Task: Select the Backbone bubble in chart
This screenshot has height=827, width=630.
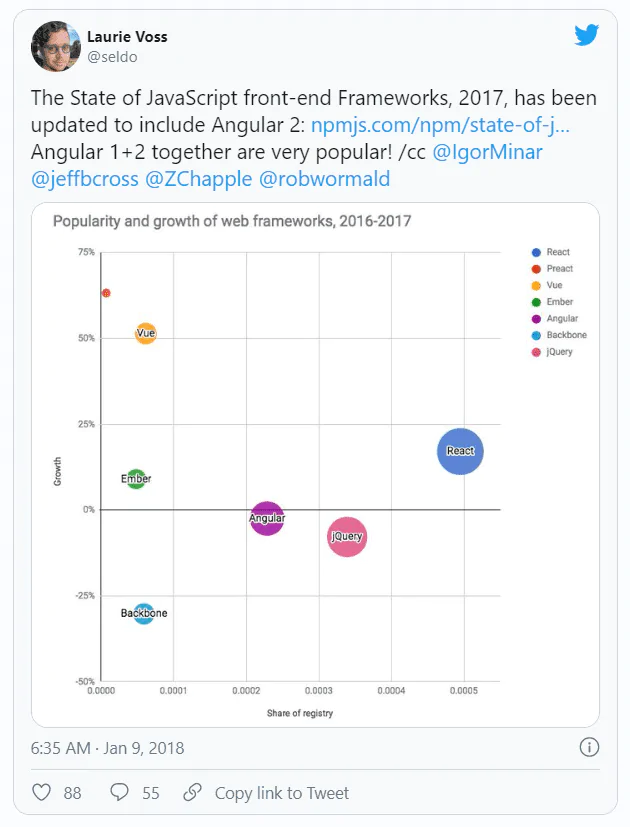Action: (144, 613)
